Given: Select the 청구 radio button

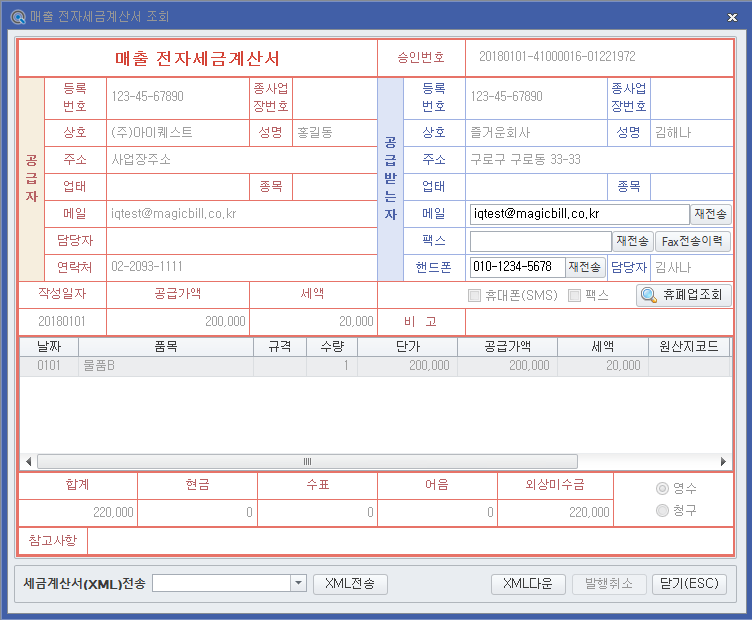Looking at the screenshot, I should [662, 511].
